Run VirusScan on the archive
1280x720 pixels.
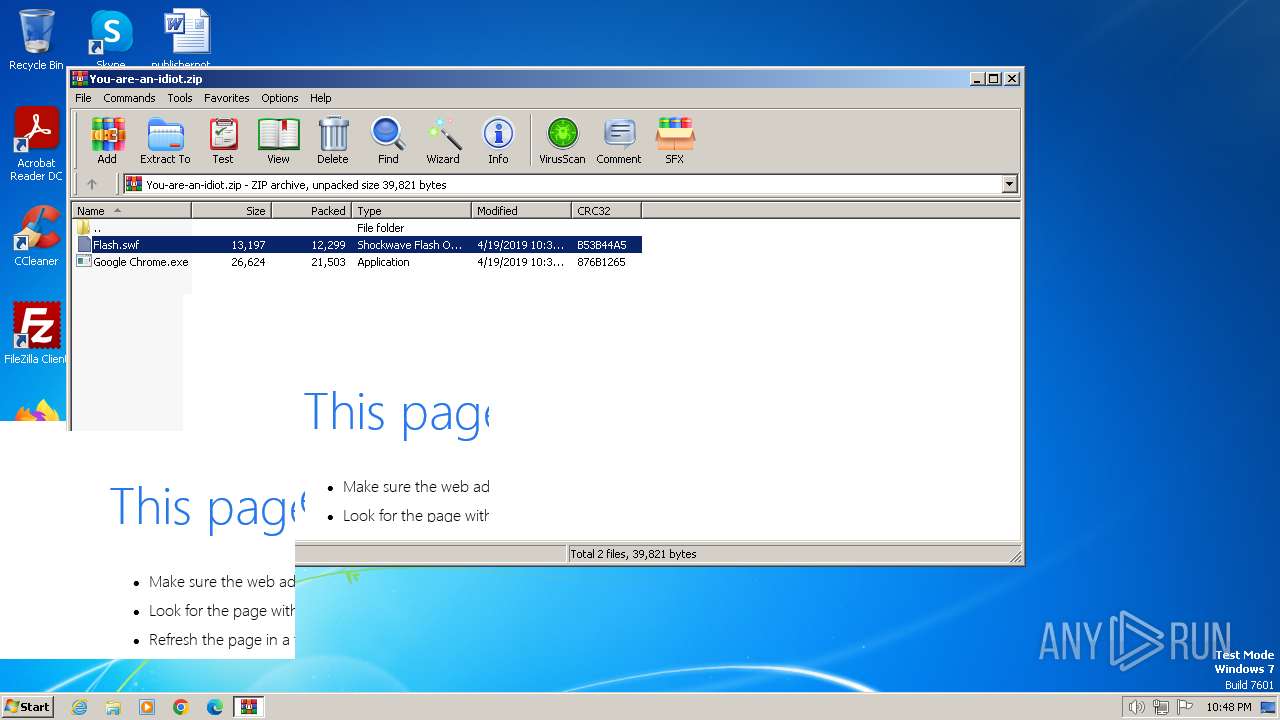point(562,140)
